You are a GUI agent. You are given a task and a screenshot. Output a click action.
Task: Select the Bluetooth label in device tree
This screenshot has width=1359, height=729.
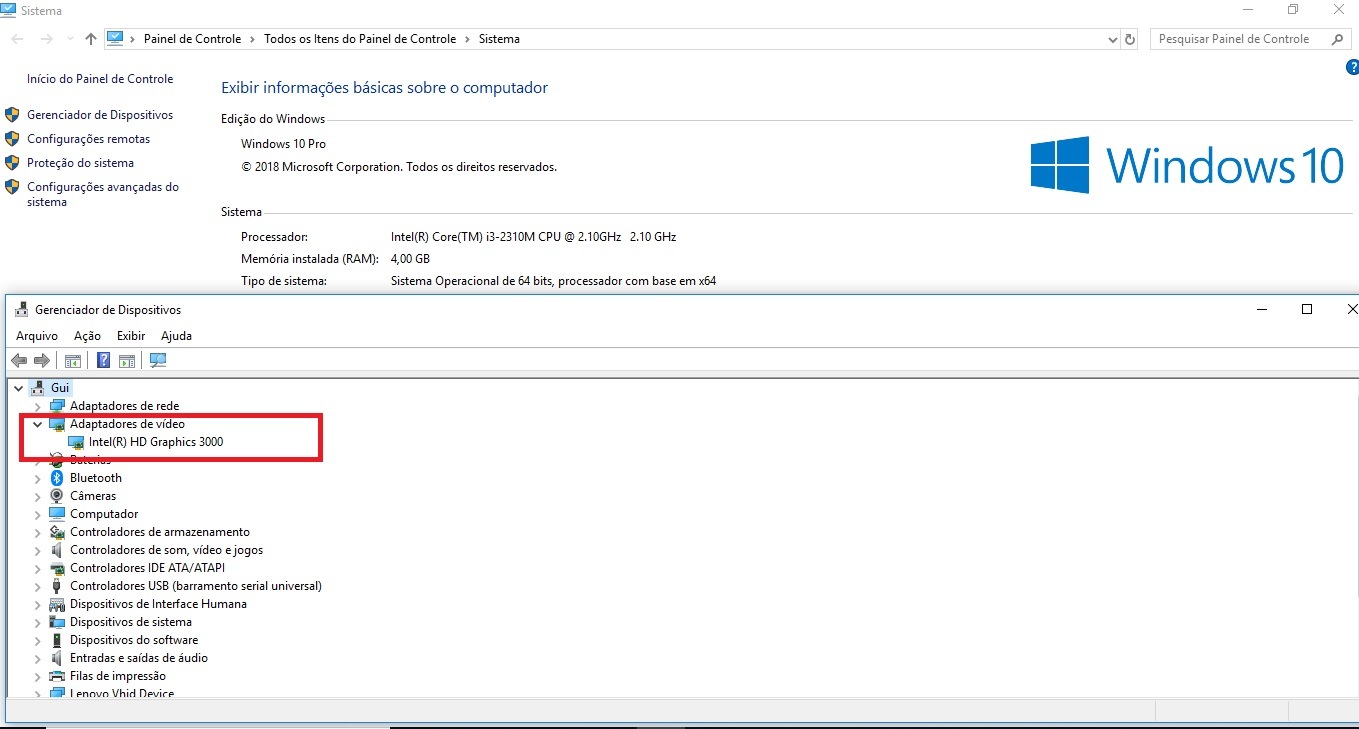(x=96, y=478)
